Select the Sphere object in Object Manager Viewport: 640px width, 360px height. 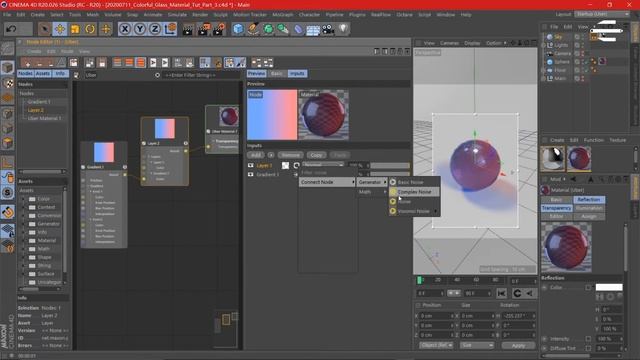click(562, 62)
